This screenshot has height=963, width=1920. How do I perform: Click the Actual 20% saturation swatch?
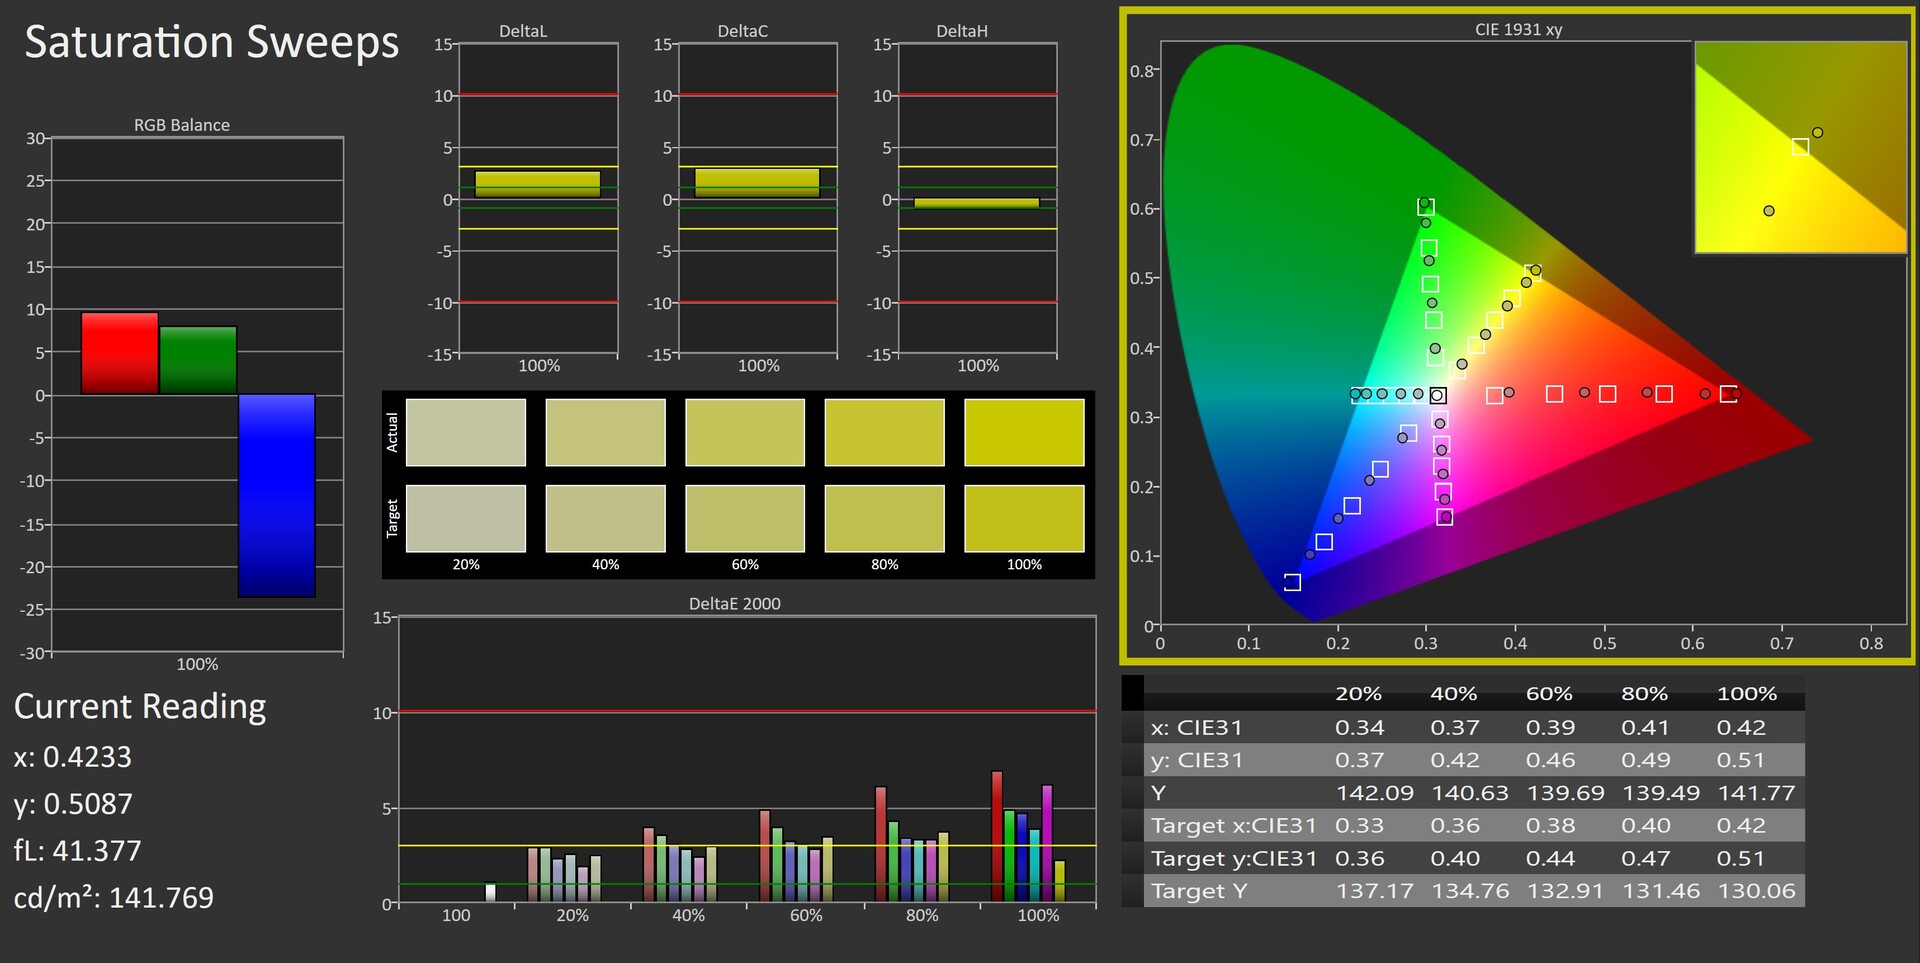466,432
